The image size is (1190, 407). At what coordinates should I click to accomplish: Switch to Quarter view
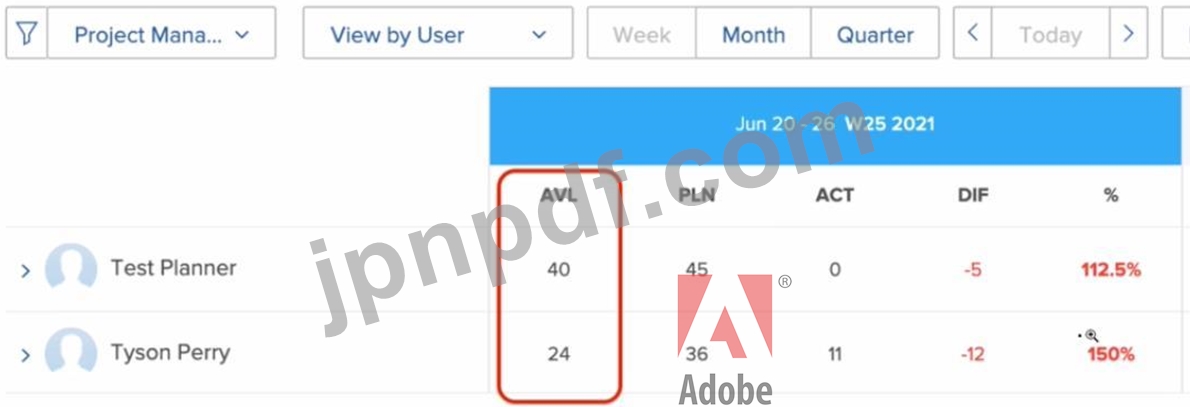[x=875, y=34]
